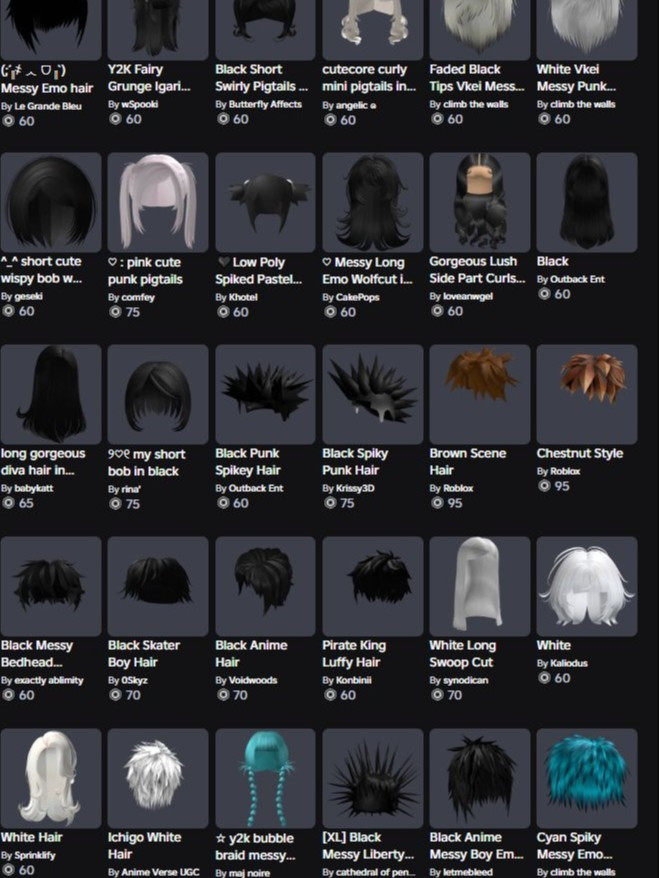
Task: Open creator Roblox under Chestnut Style
Action: (565, 471)
